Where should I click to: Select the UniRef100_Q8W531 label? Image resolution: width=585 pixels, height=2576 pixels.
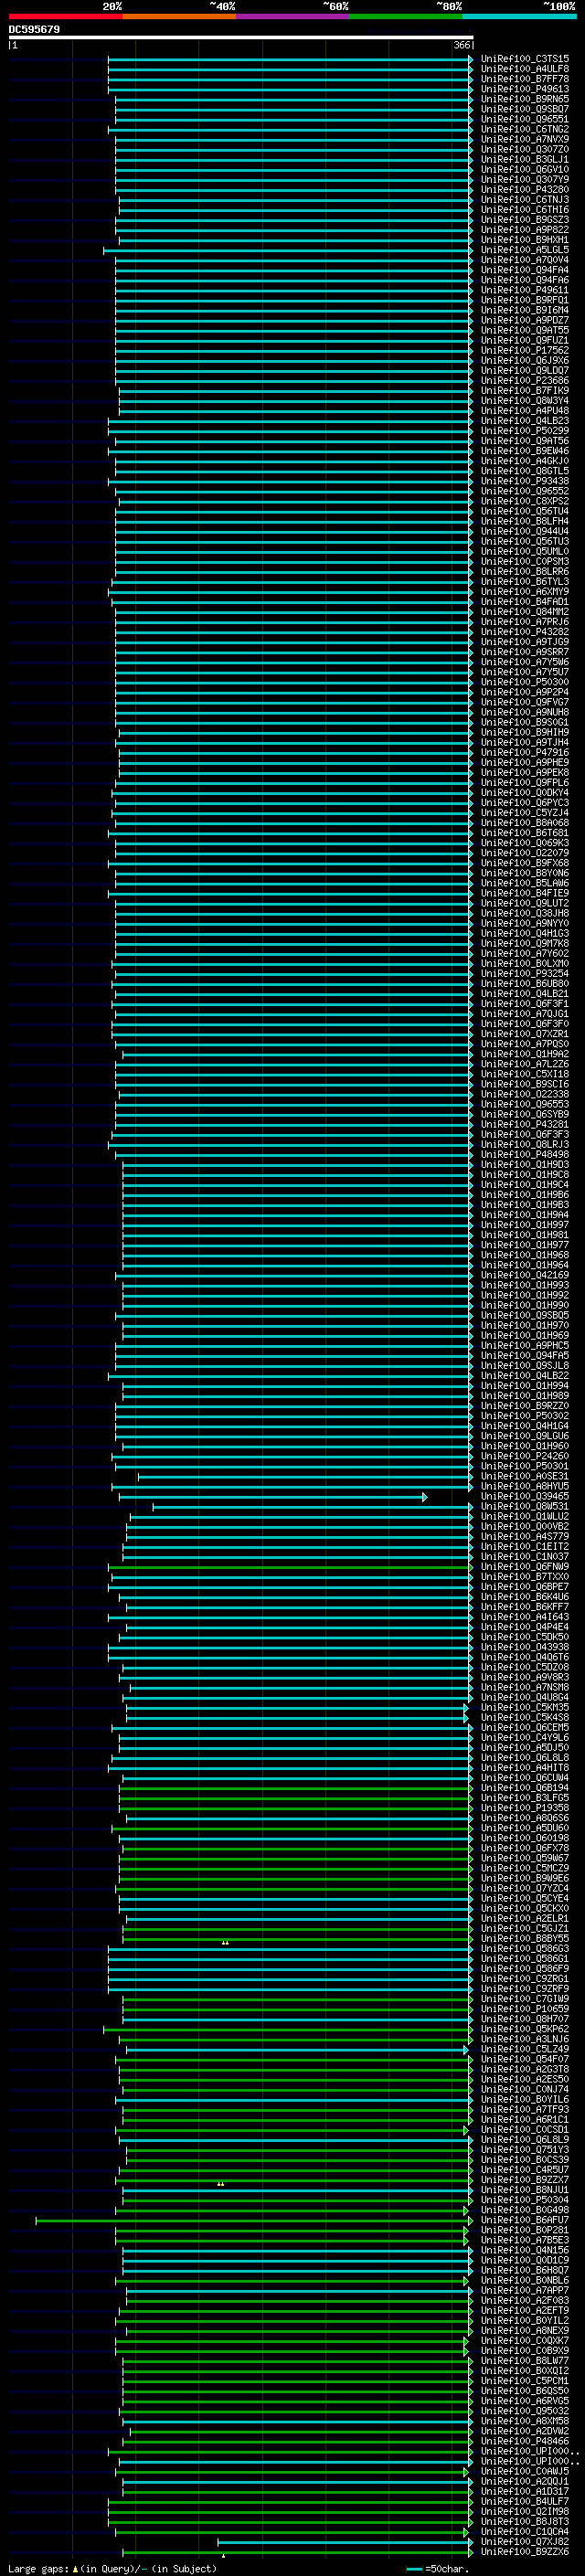point(525,1507)
